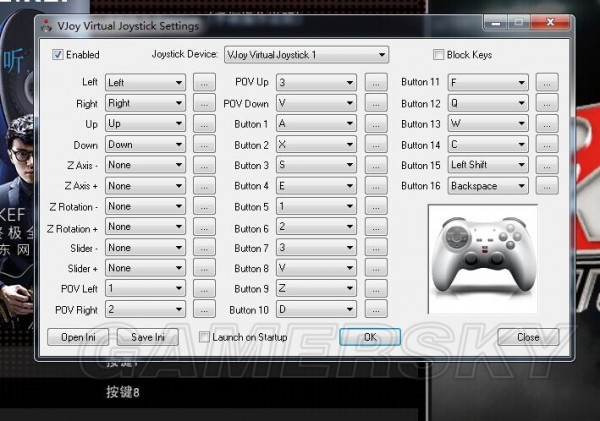Click the ... button for Button 1
Image resolution: width=600 pixels, height=421 pixels.
pos(376,124)
